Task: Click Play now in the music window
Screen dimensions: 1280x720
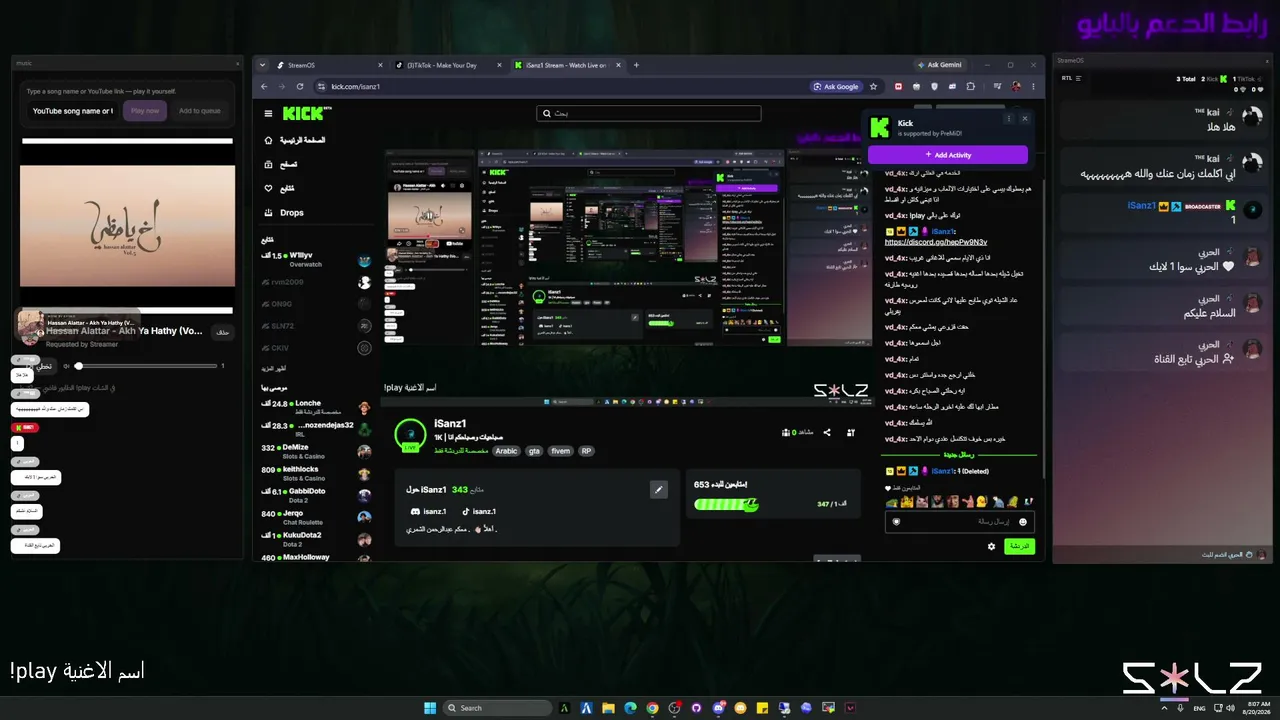Action: click(x=145, y=111)
